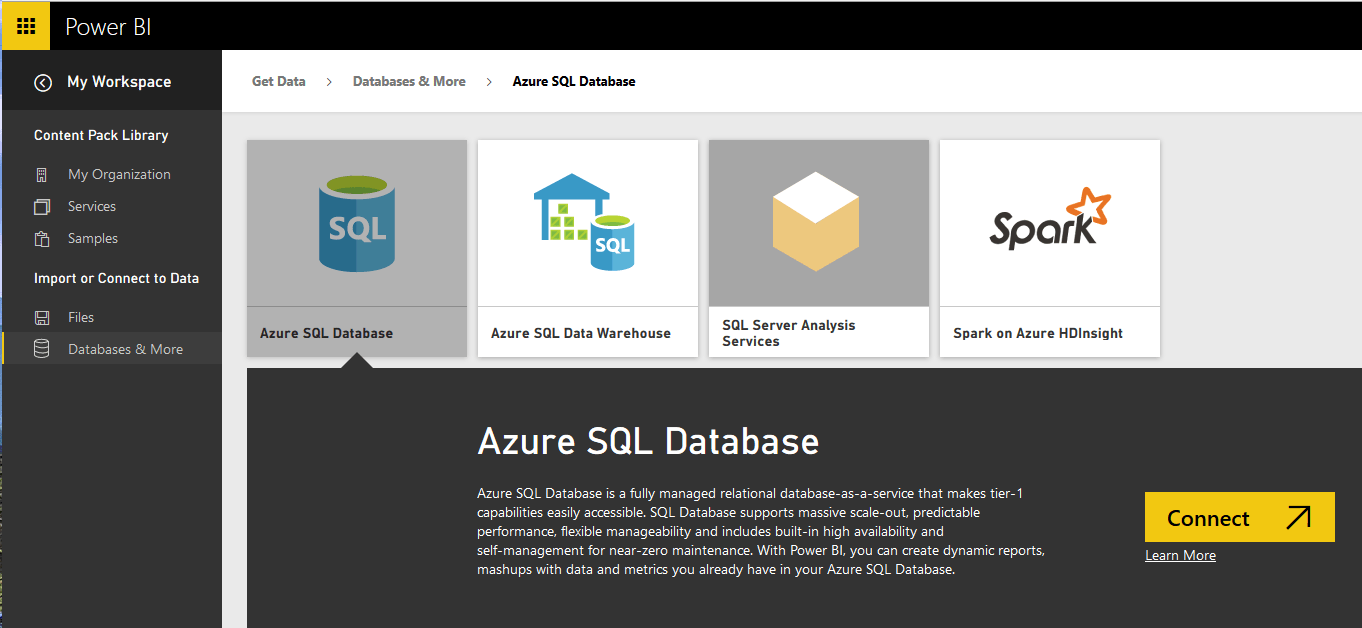This screenshot has height=628, width=1362.
Task: Click the My Organization icon in the sidebar
Action: tap(42, 174)
